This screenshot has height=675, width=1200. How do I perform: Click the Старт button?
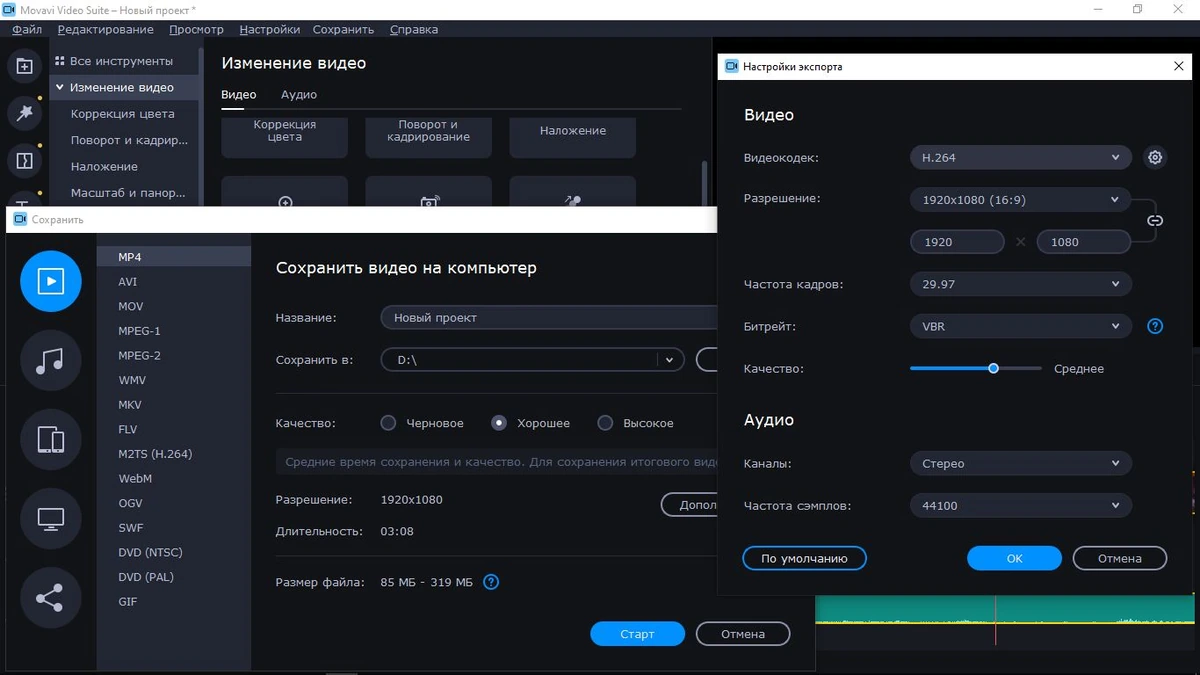pos(637,634)
